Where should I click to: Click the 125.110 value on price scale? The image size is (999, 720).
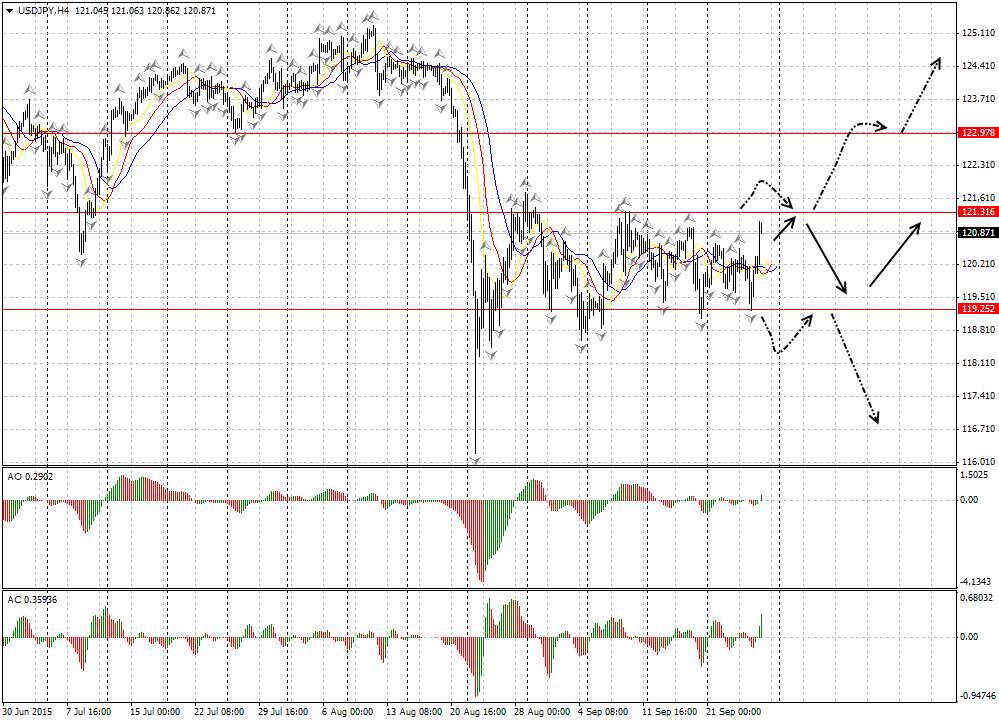click(x=976, y=33)
